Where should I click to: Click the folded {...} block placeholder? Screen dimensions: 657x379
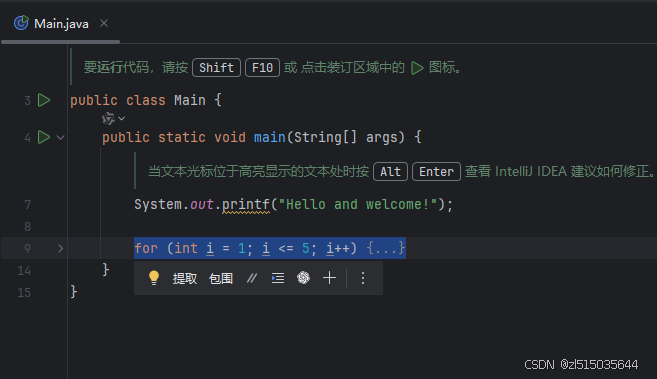[x=386, y=248]
